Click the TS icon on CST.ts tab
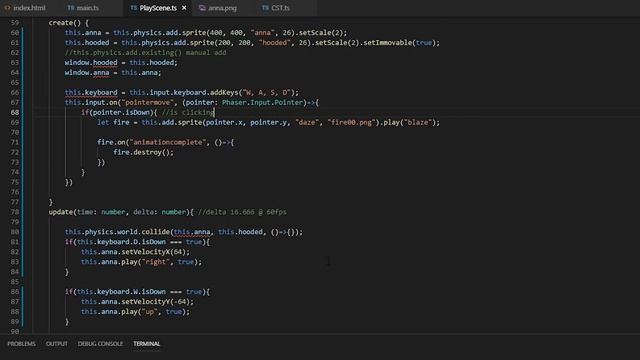This screenshot has width=640, height=360. coord(265,8)
